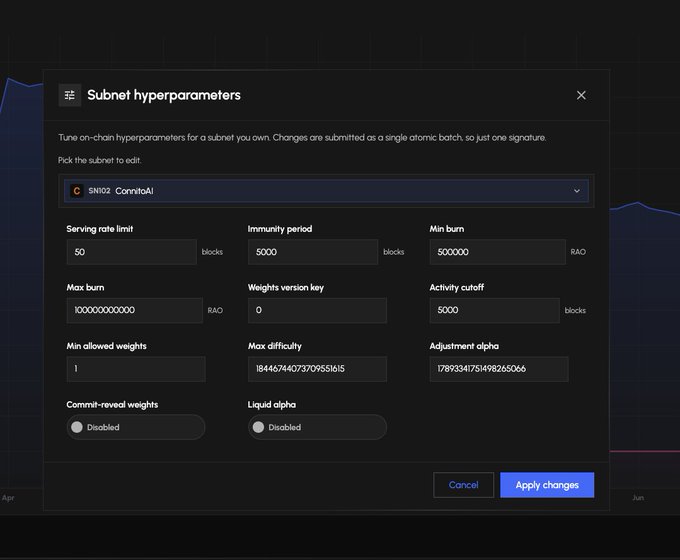680x560 pixels.
Task: Edit the Min allowed weights field
Action: (136, 369)
